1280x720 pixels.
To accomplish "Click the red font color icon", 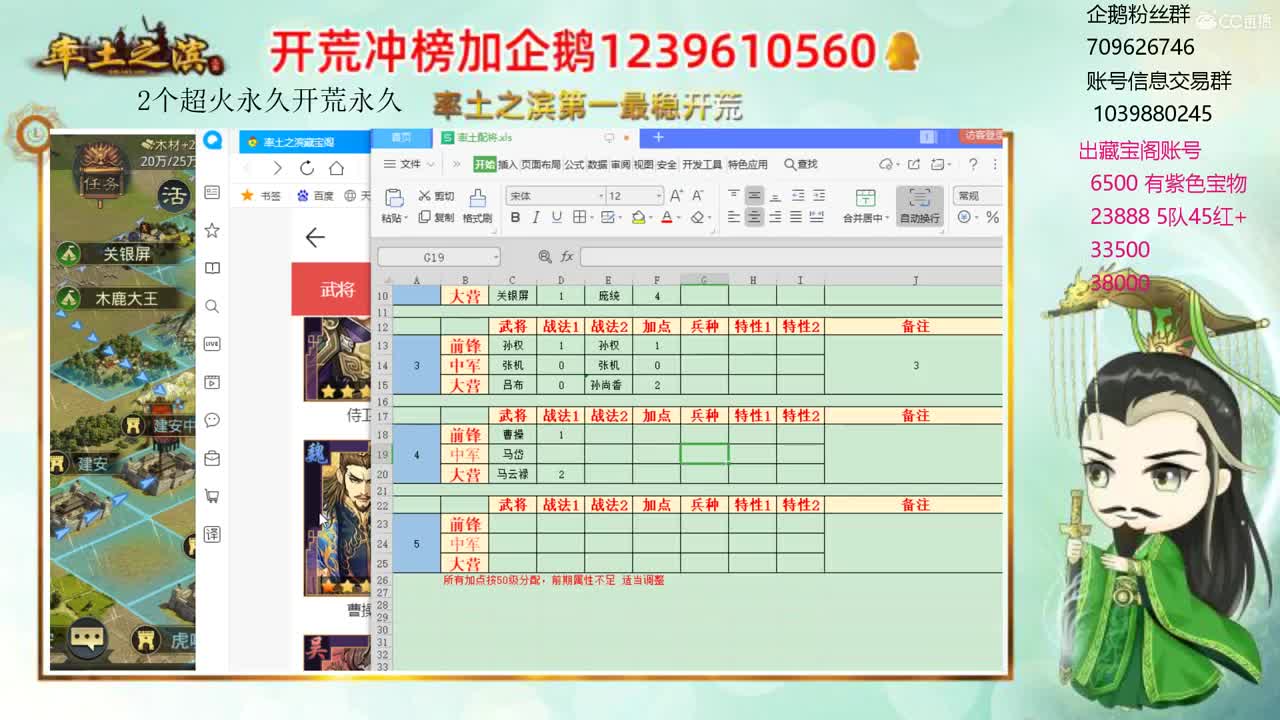I will tap(666, 217).
